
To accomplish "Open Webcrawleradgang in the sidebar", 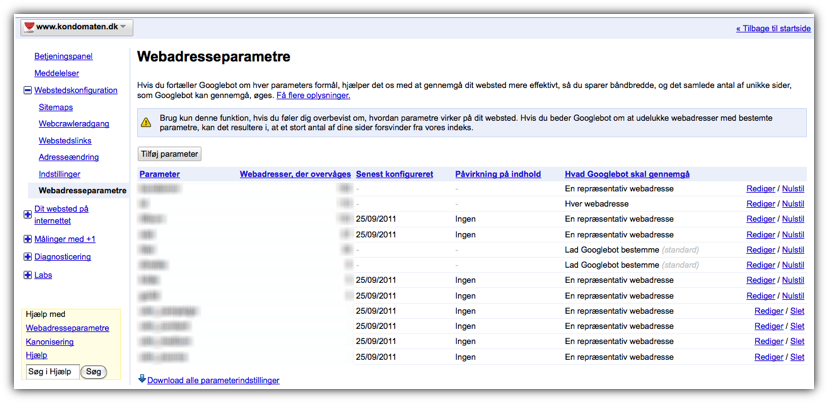I will tap(74, 124).
